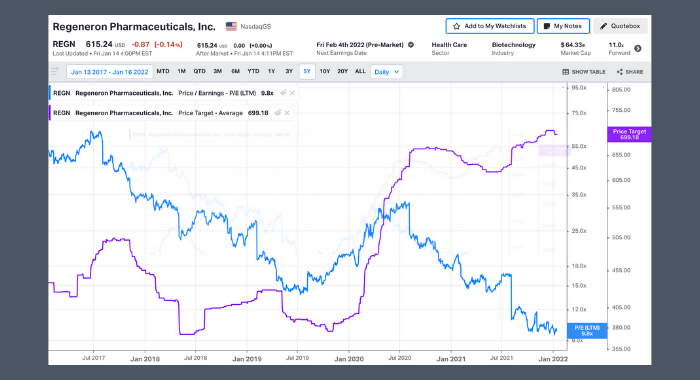Click the star icon on Add to My Watchlists
700x380 pixels.
pyautogui.click(x=456, y=26)
